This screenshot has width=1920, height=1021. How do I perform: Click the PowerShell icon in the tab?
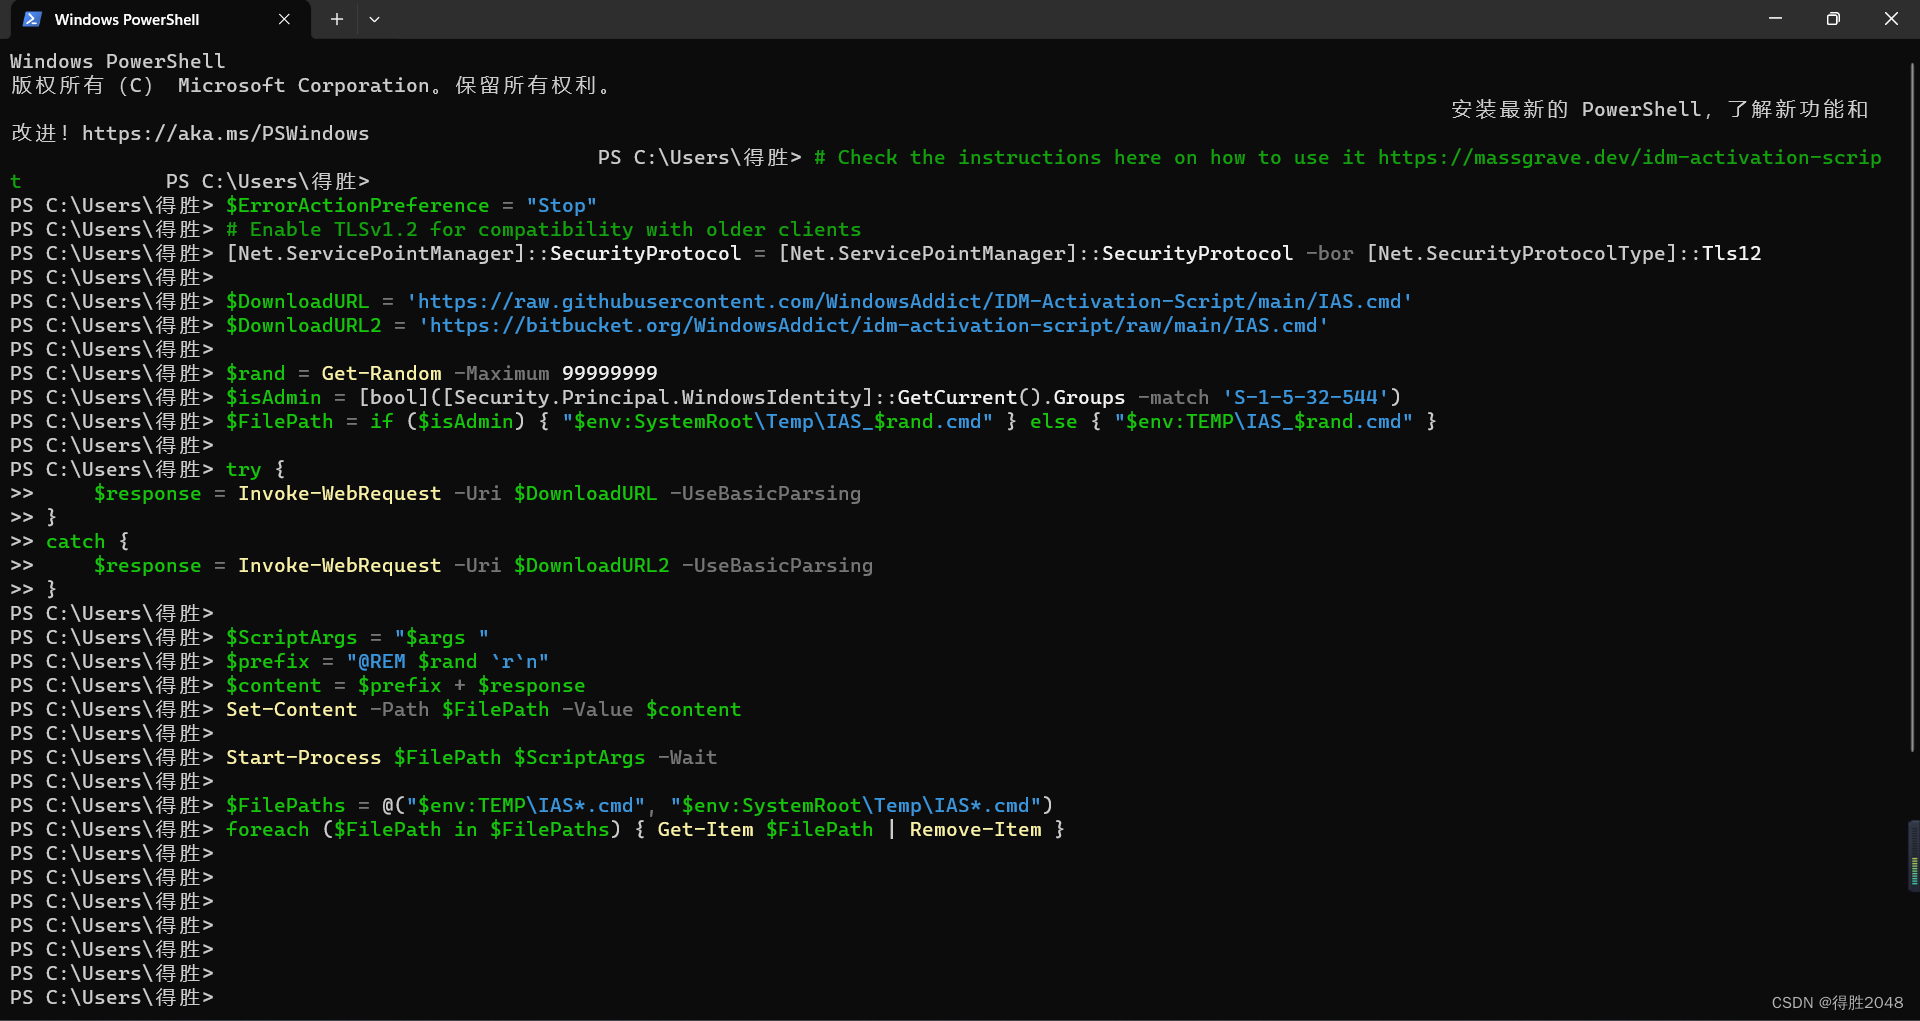coord(32,19)
